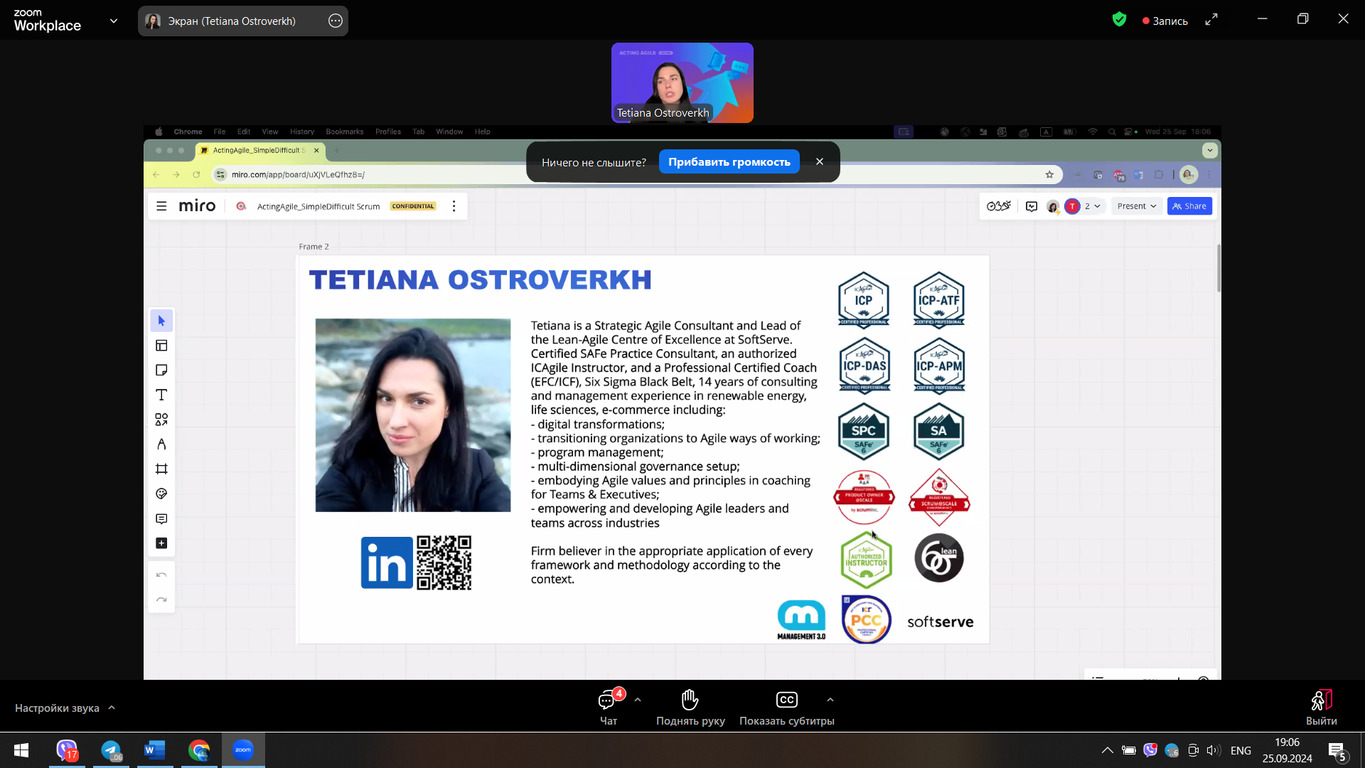Bookmark page with Chrome star icon
1365x768 pixels.
(x=1049, y=174)
